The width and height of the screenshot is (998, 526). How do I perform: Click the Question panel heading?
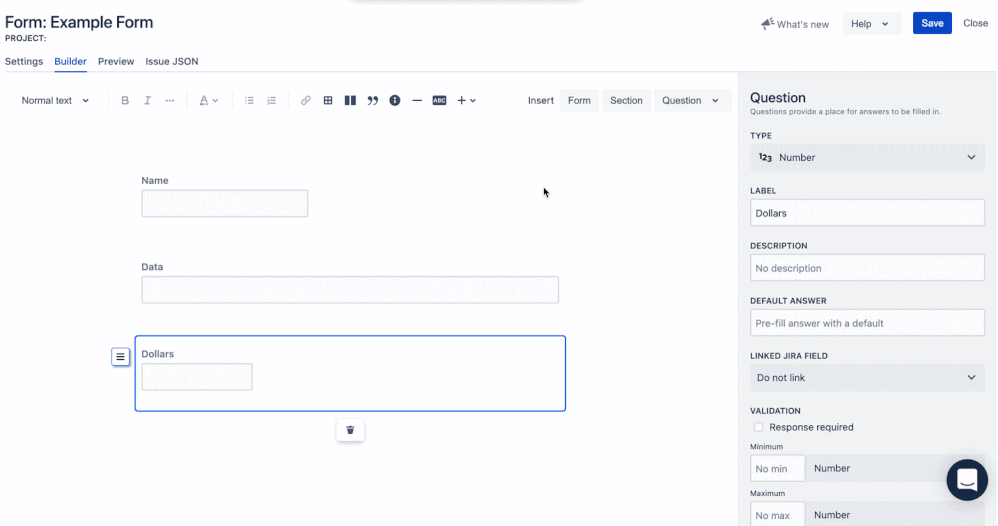(778, 97)
